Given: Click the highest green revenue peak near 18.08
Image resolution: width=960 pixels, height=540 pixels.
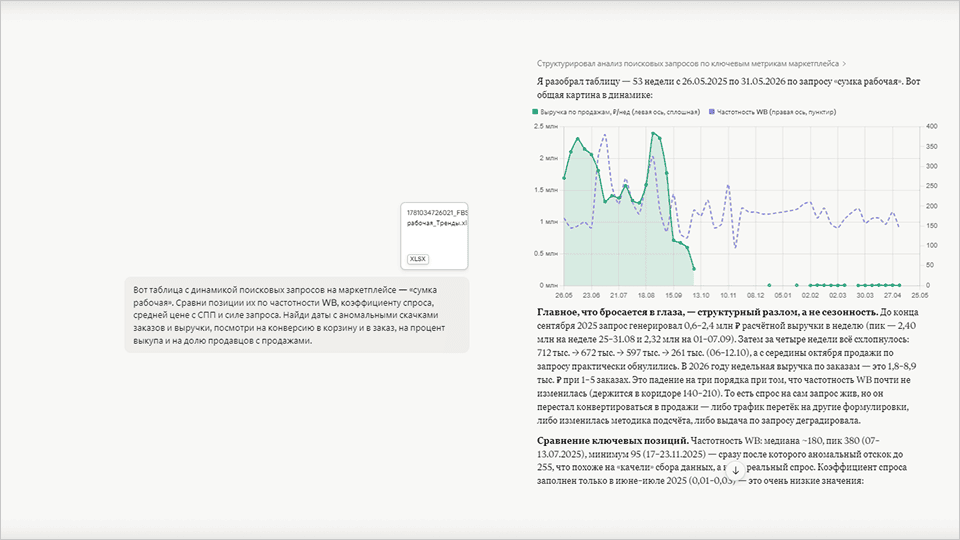Looking at the screenshot, I should (x=653, y=133).
